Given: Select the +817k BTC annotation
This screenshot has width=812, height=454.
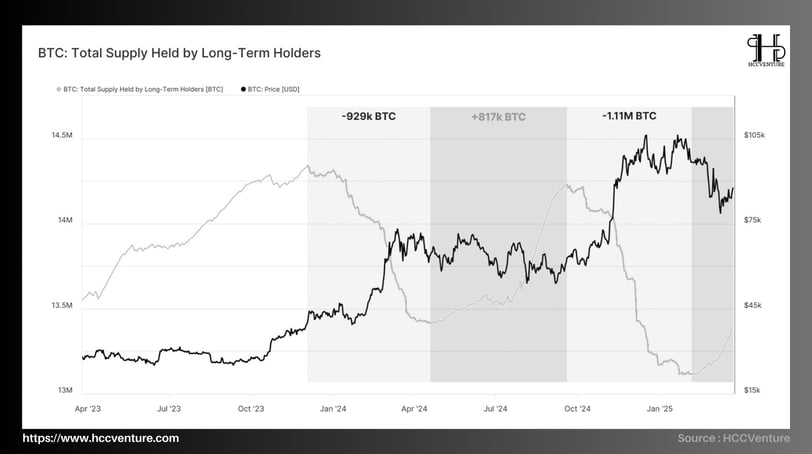Looking at the screenshot, I should coord(498,117).
